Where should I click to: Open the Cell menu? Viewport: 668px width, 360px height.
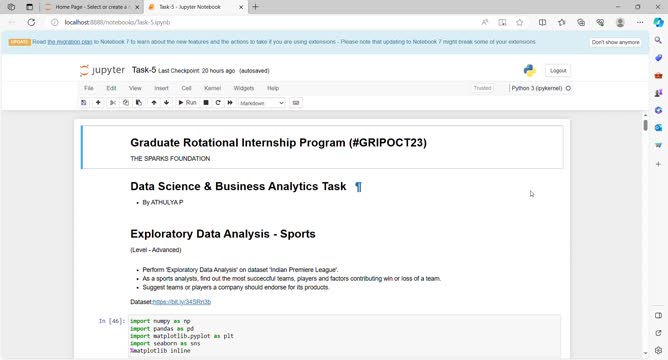pyautogui.click(x=186, y=88)
